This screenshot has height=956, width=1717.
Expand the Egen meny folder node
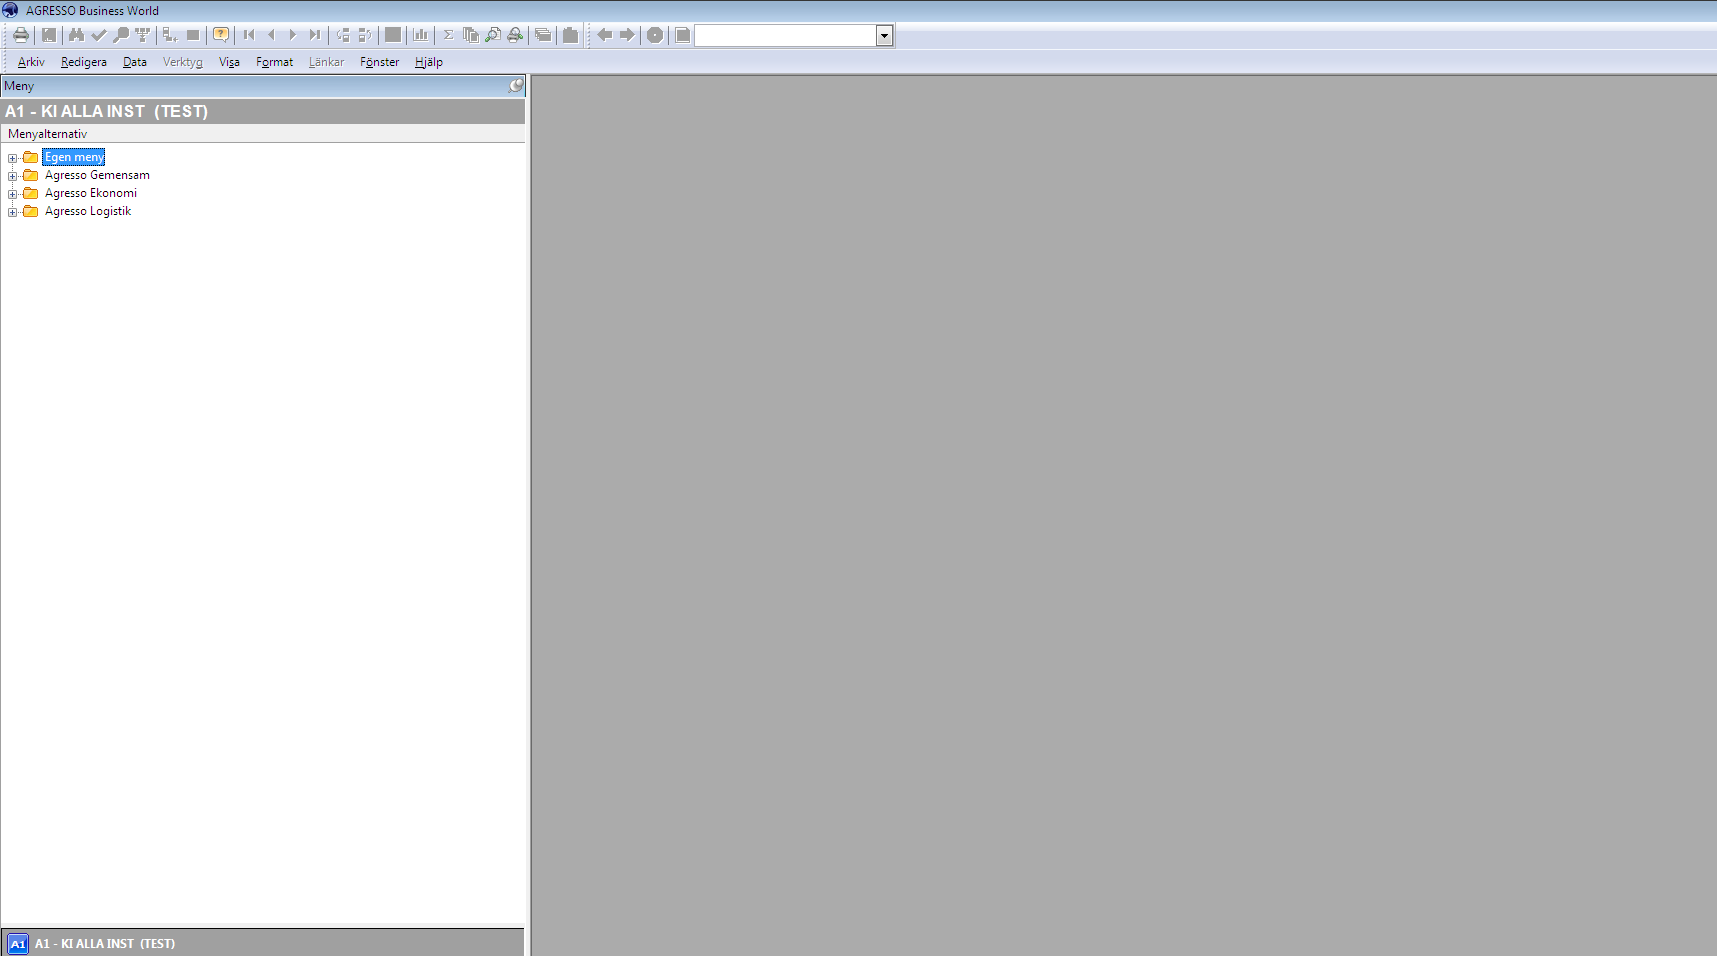[12, 158]
